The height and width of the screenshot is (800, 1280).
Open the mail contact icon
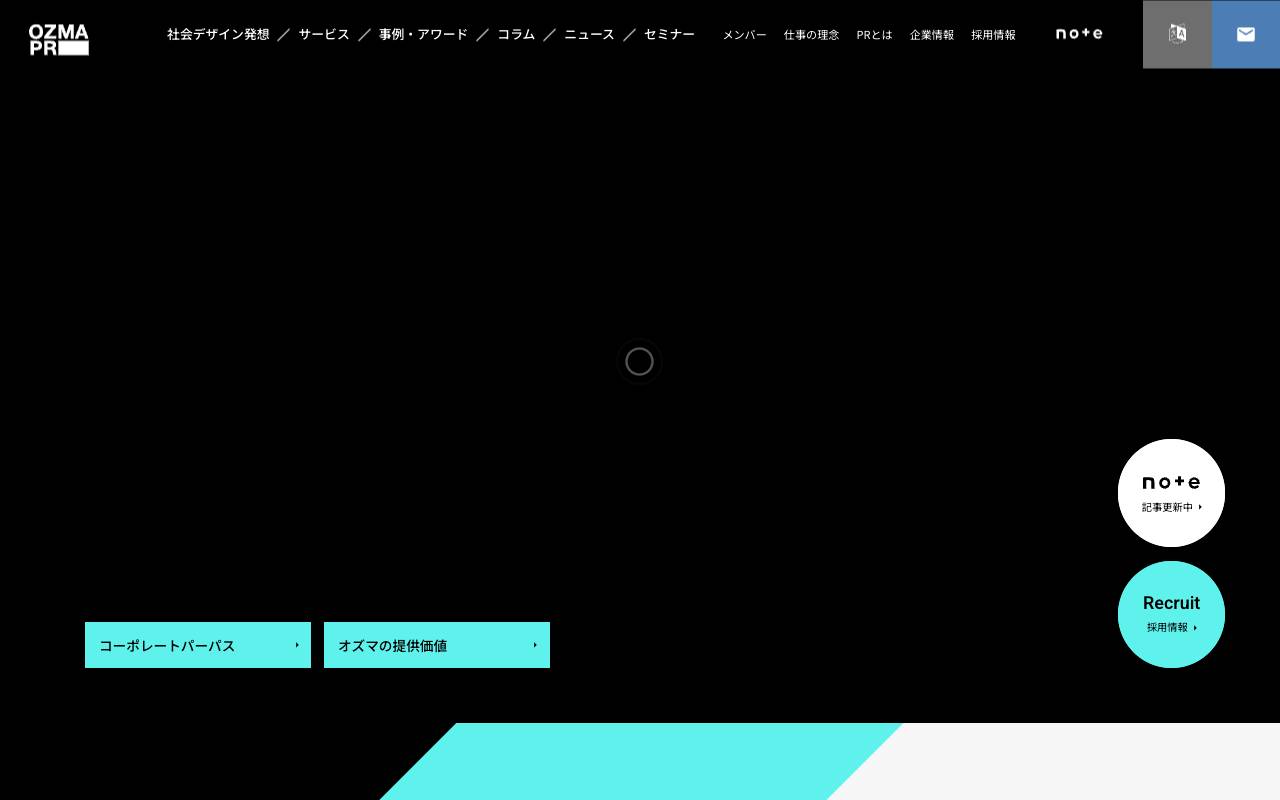pyautogui.click(x=1246, y=34)
